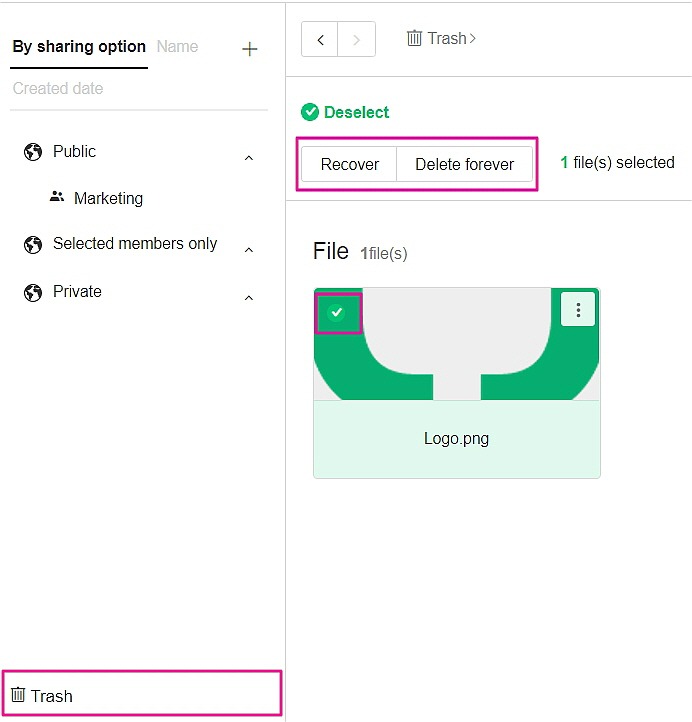Click the globe icon beside Selected members only
This screenshot has width=692, height=722.
[33, 244]
